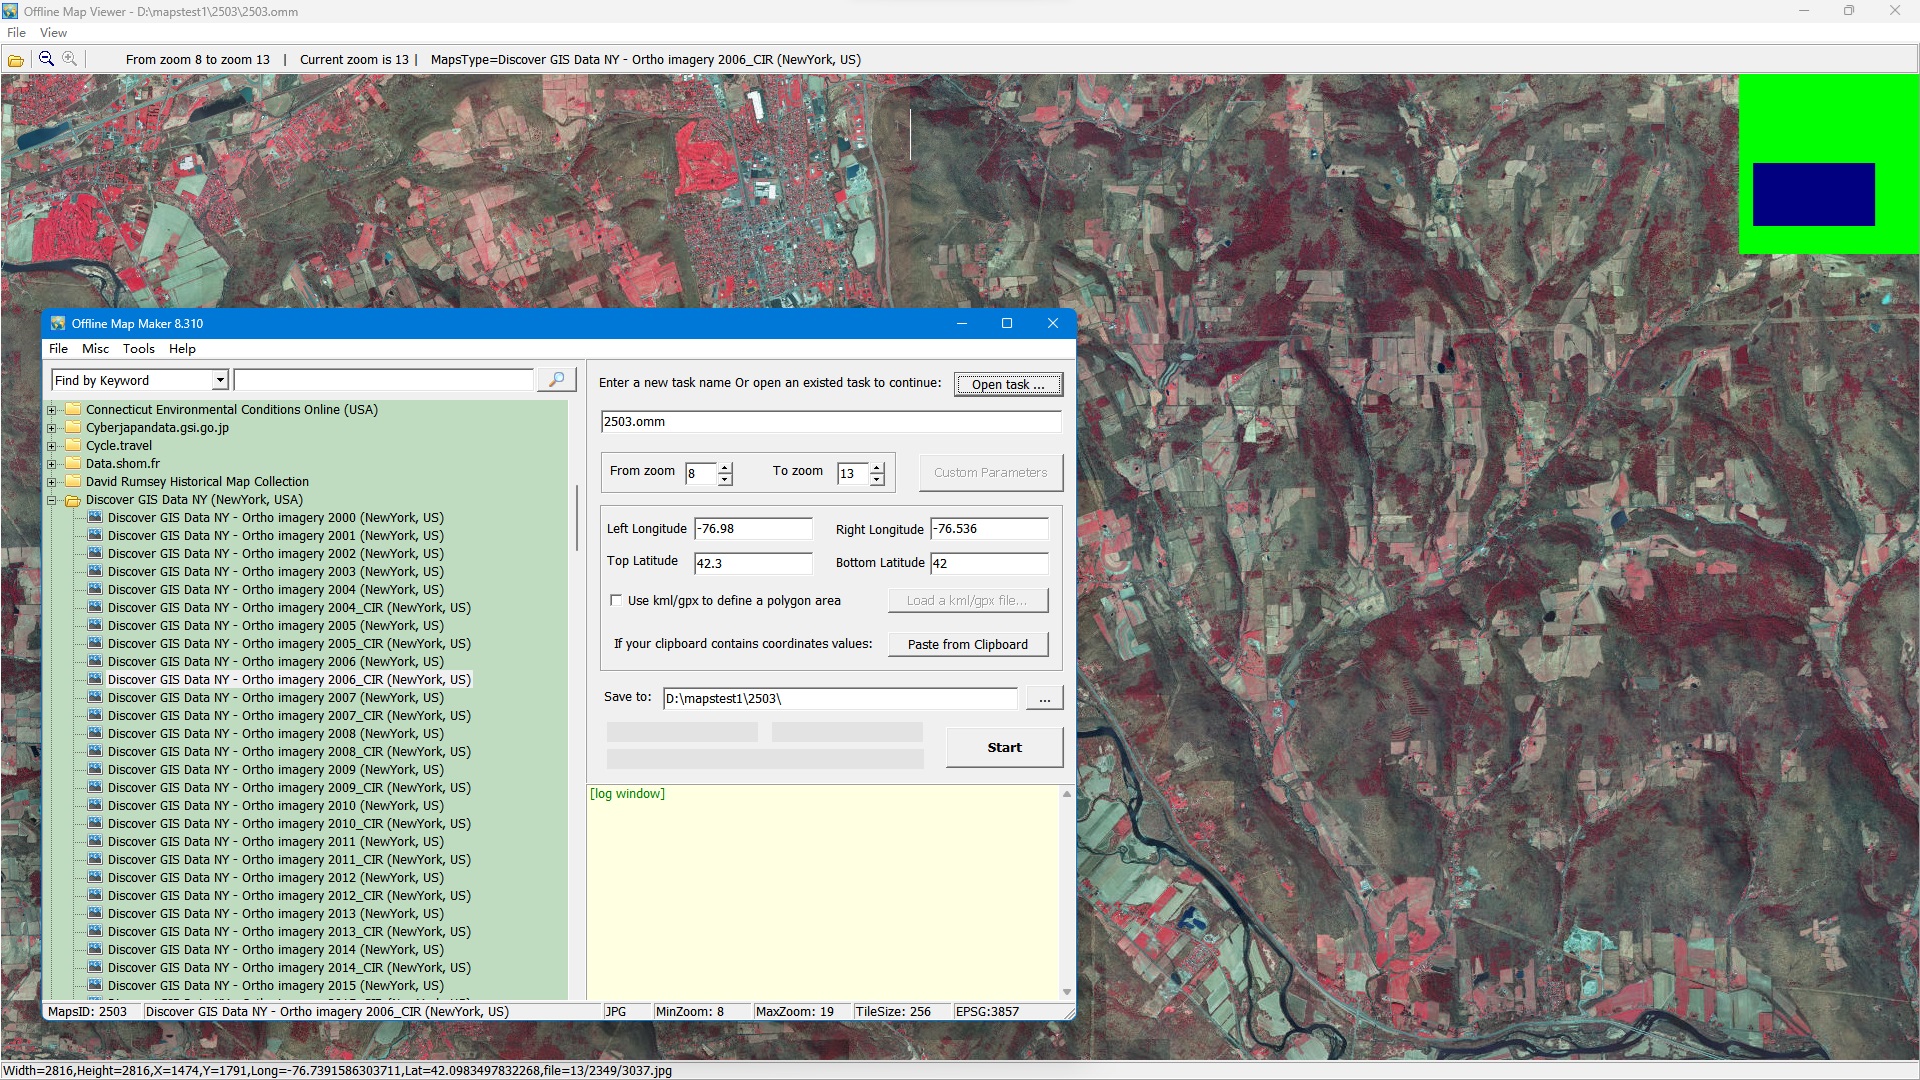Click the map icon beside Ortho imagery 2003

[95, 571]
